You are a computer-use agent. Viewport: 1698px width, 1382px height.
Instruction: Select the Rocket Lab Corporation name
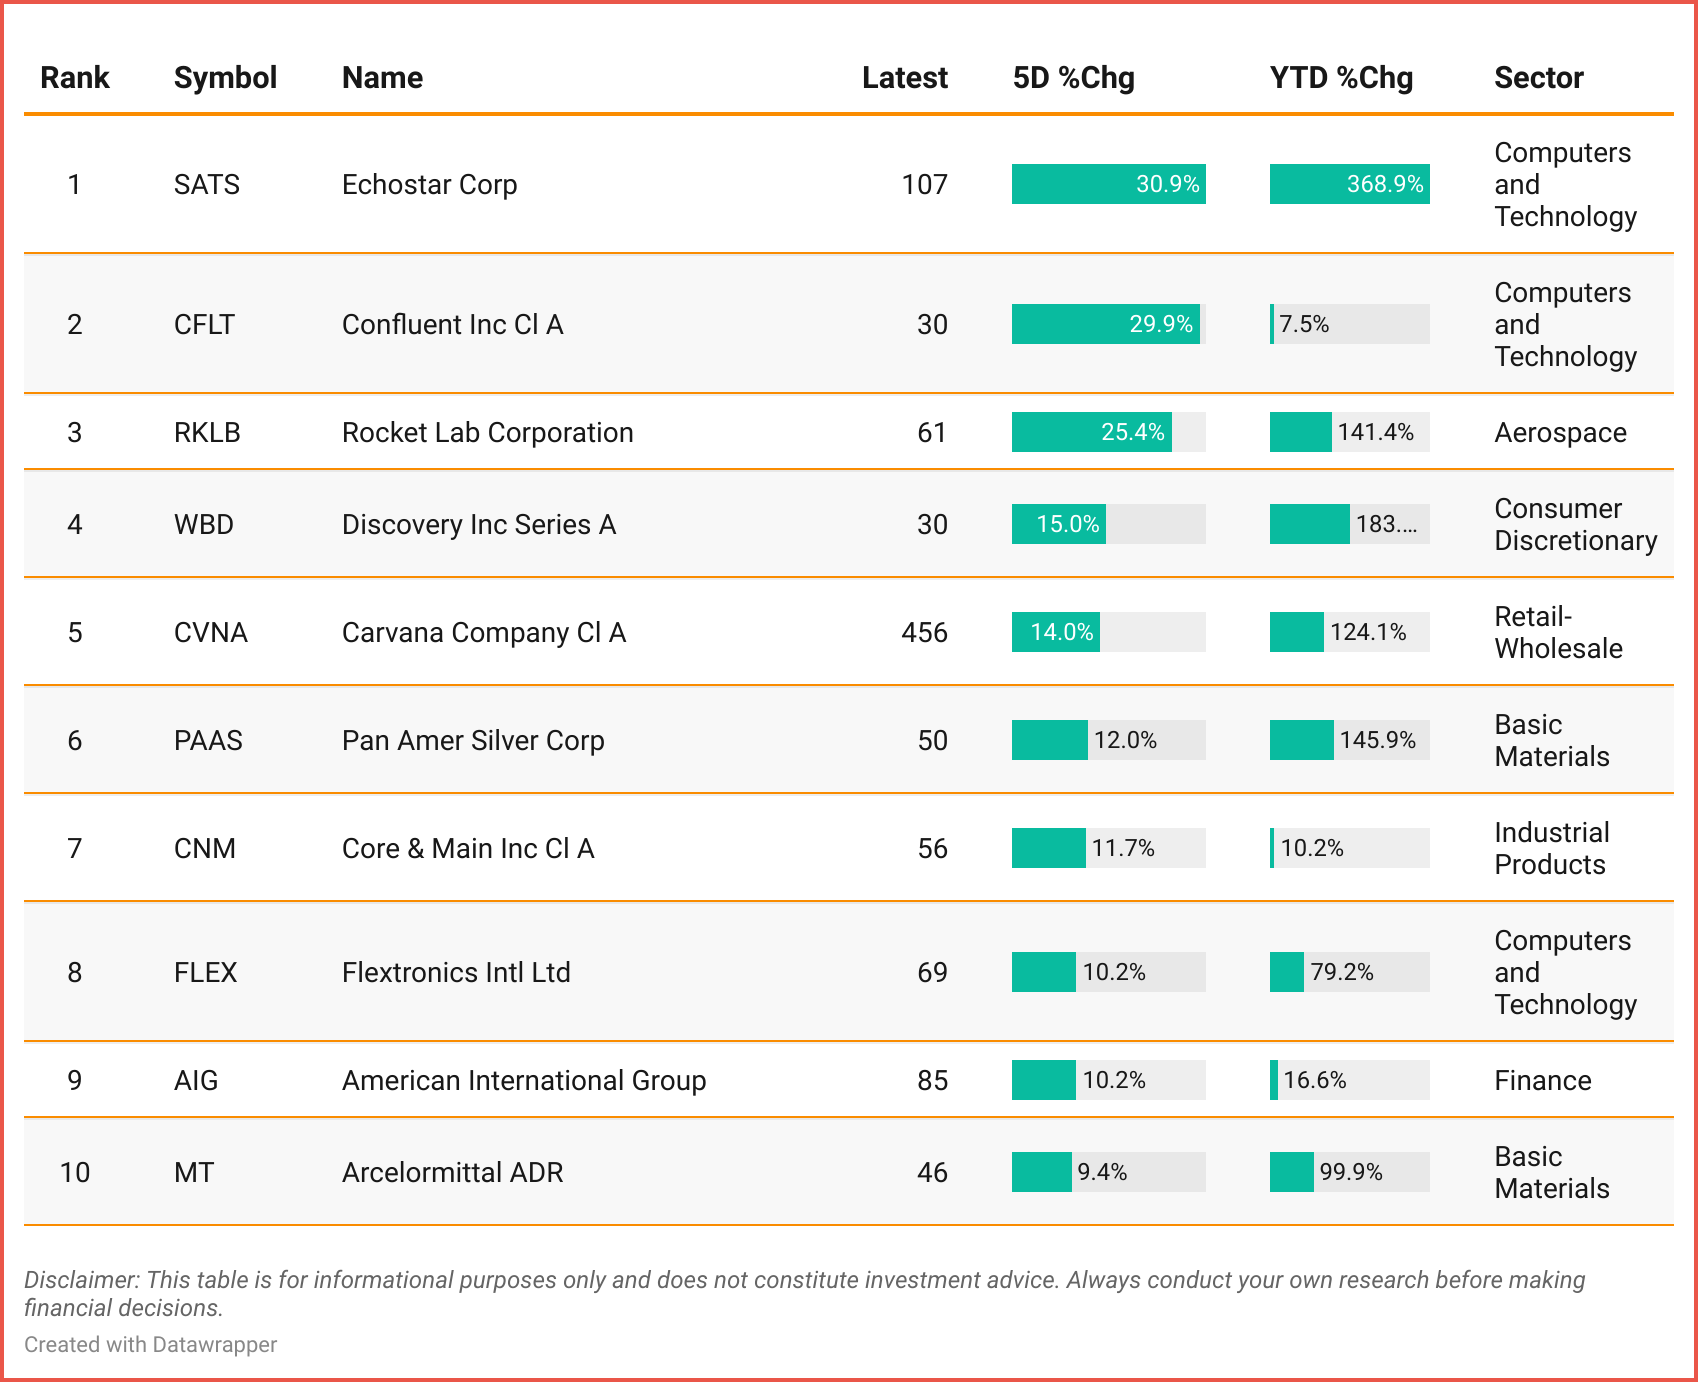[x=487, y=433]
